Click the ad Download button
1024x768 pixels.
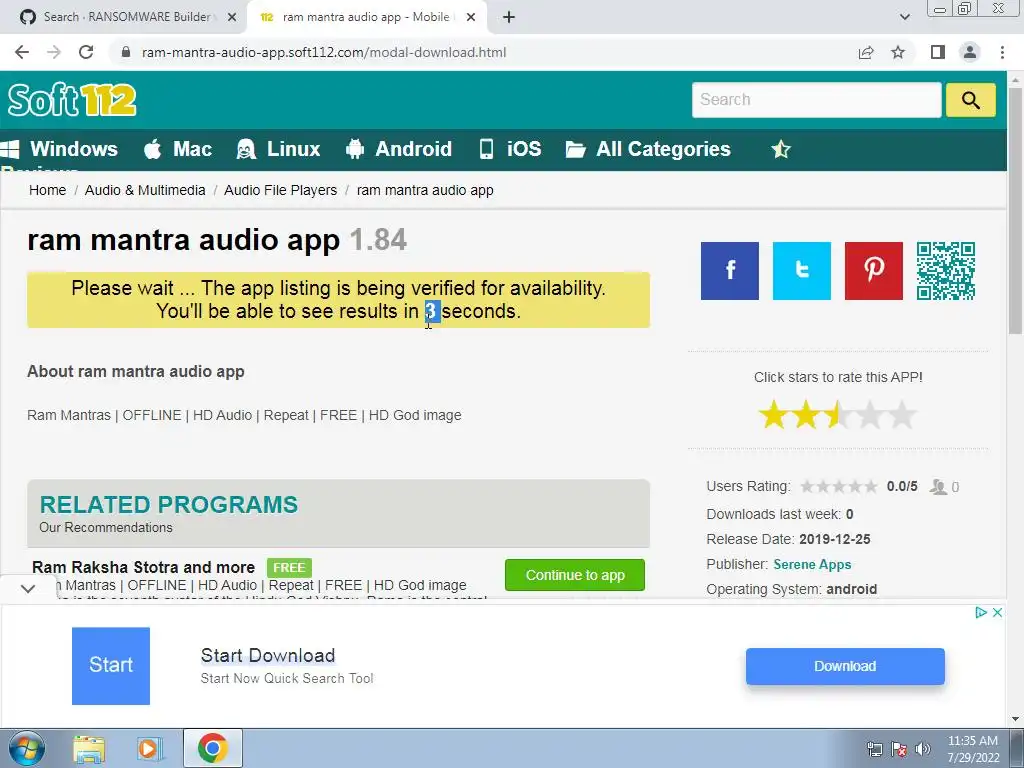click(x=845, y=666)
